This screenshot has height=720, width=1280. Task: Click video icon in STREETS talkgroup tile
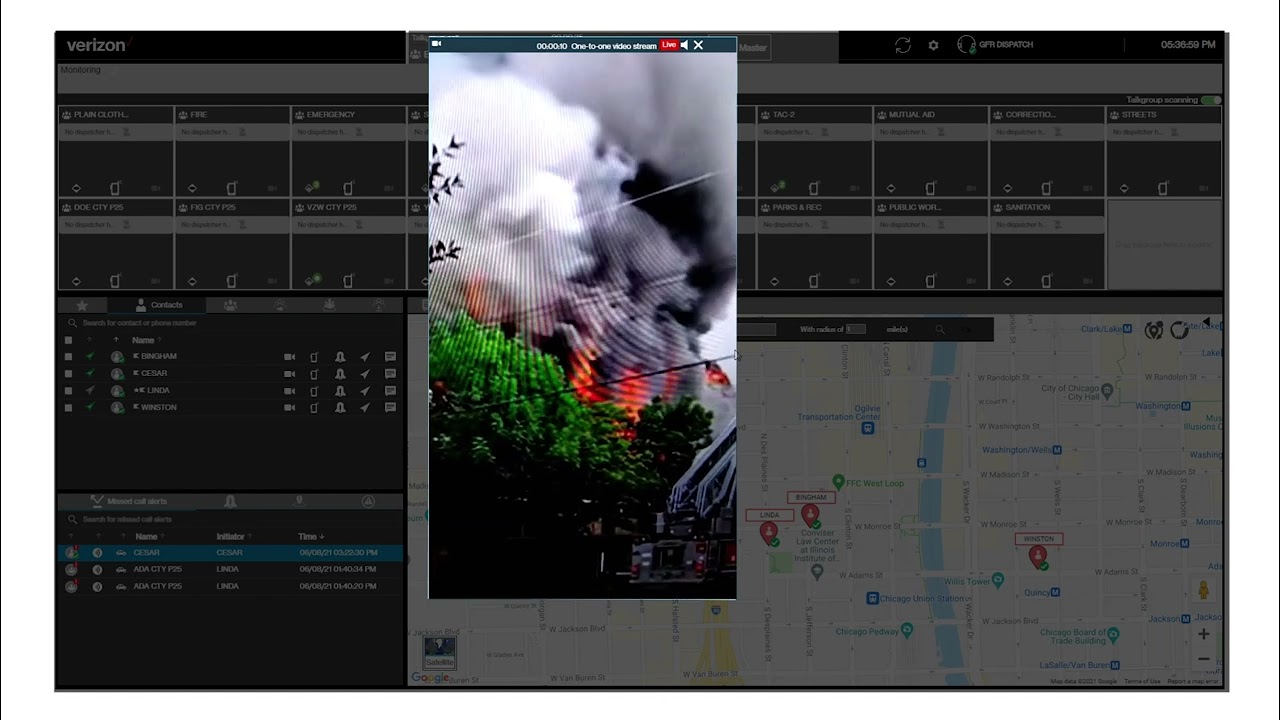[x=1205, y=189]
